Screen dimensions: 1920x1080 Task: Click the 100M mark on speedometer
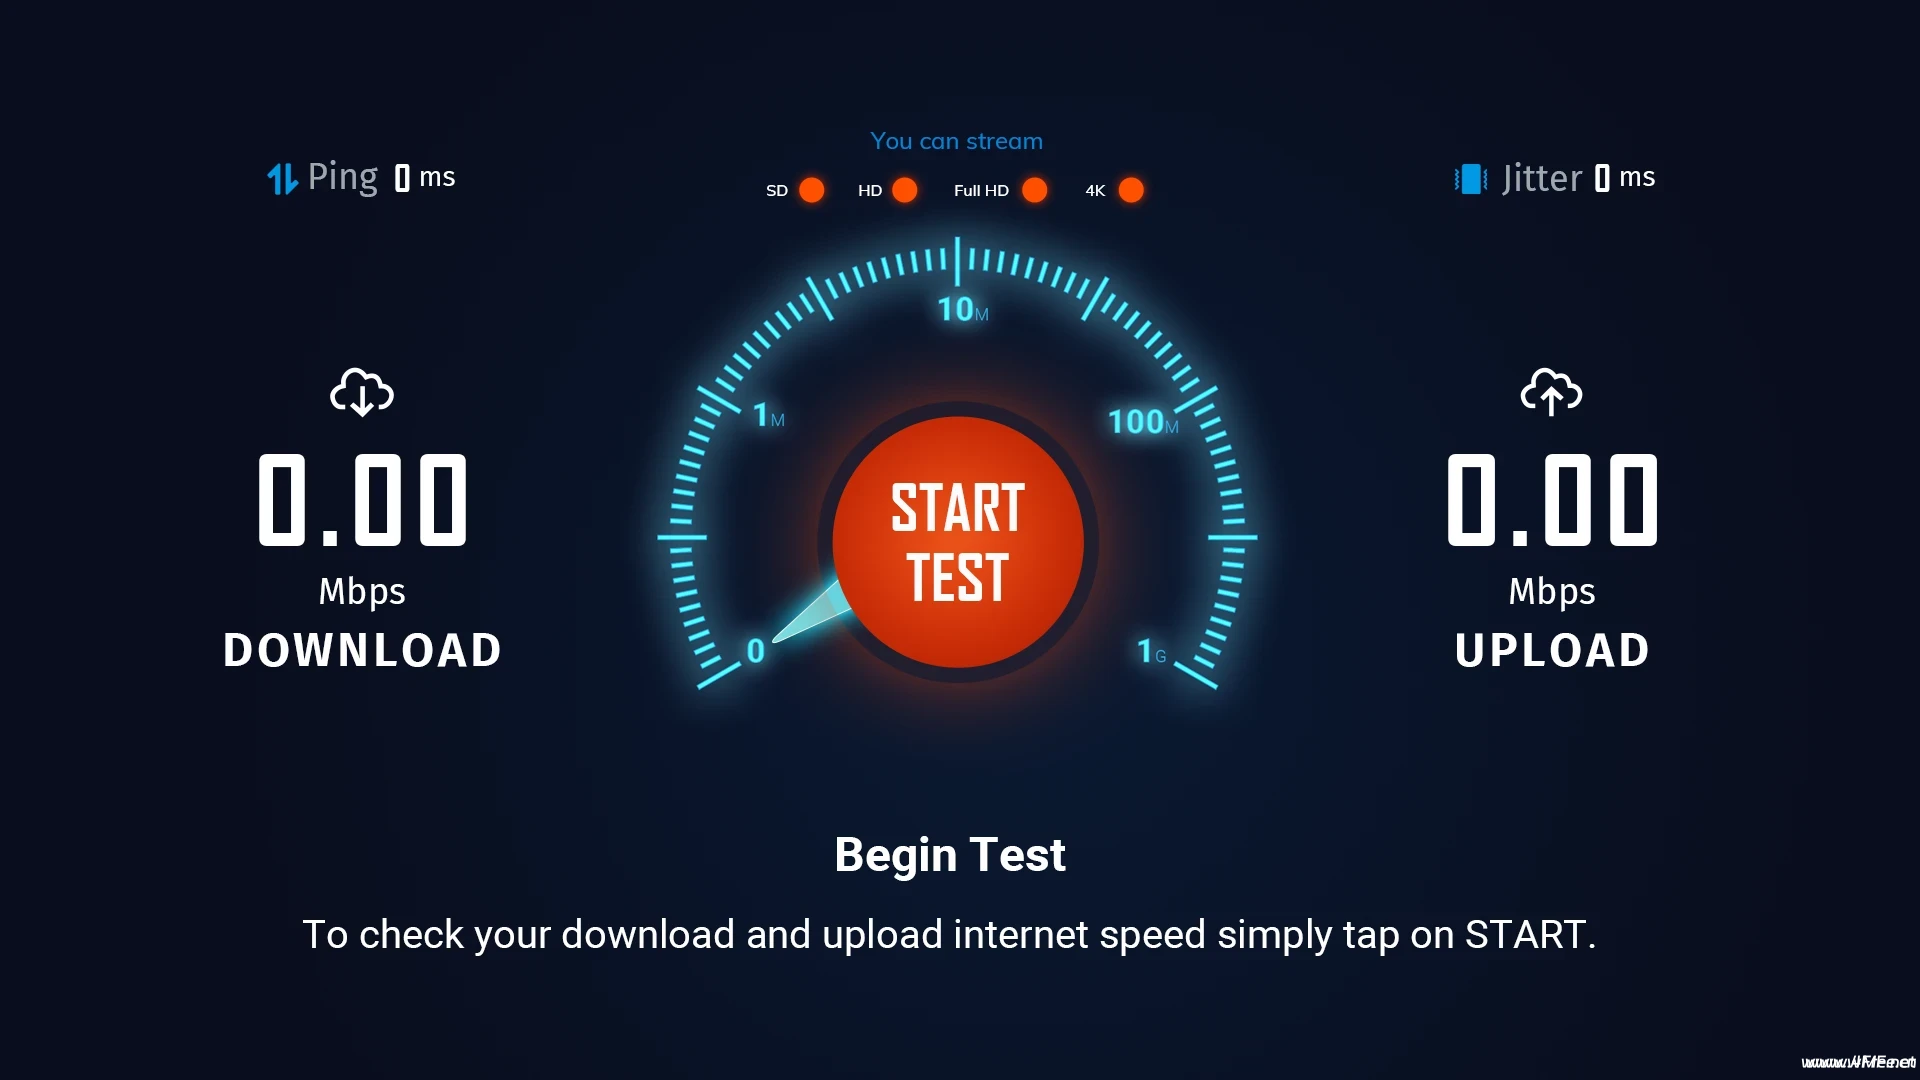1143,422
